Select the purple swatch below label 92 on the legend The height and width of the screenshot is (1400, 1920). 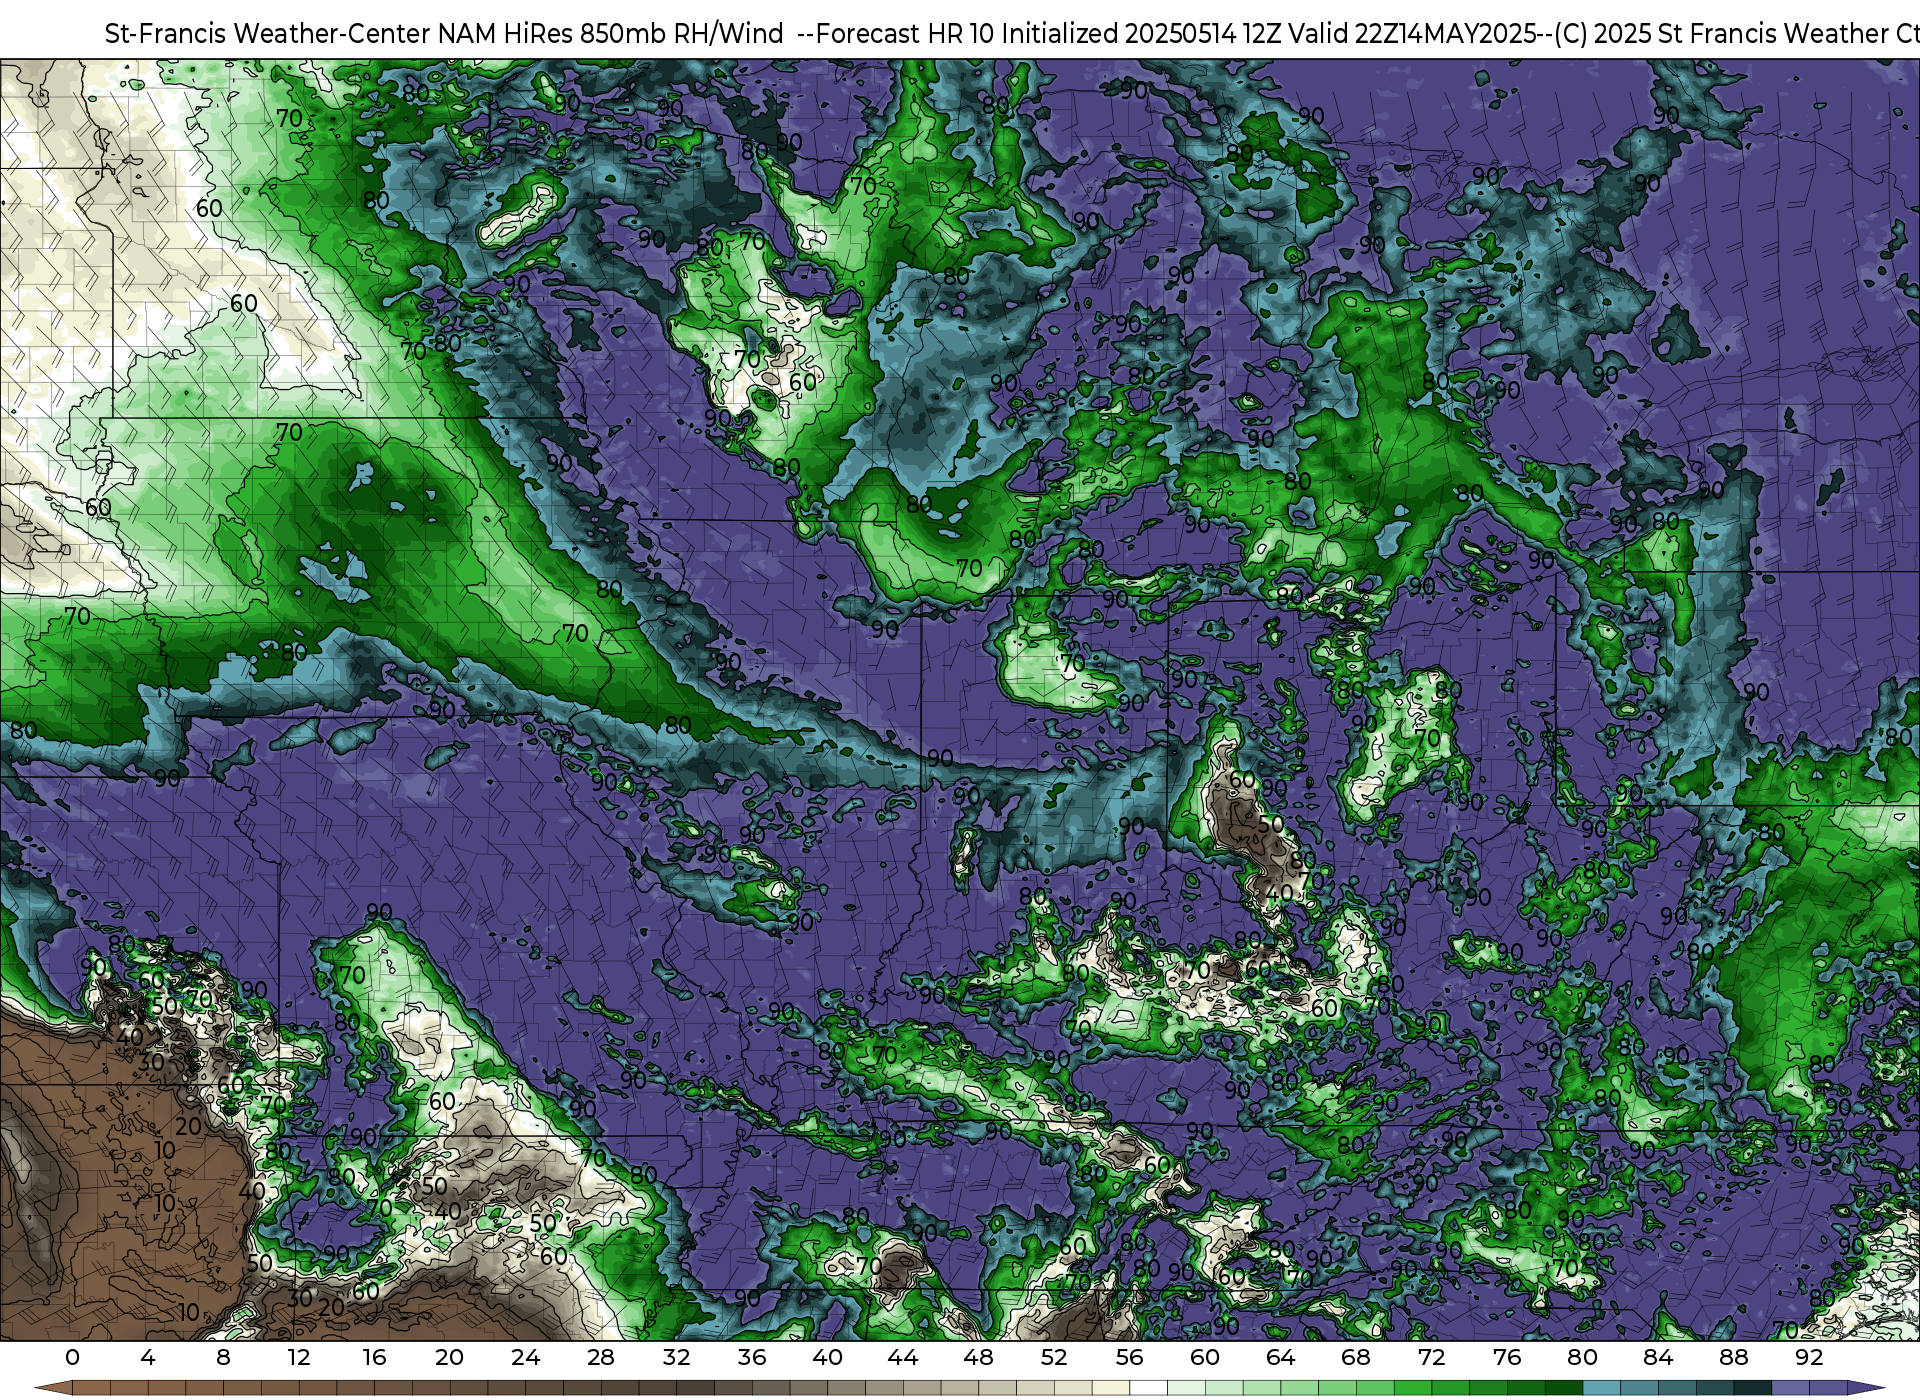(x=1828, y=1388)
